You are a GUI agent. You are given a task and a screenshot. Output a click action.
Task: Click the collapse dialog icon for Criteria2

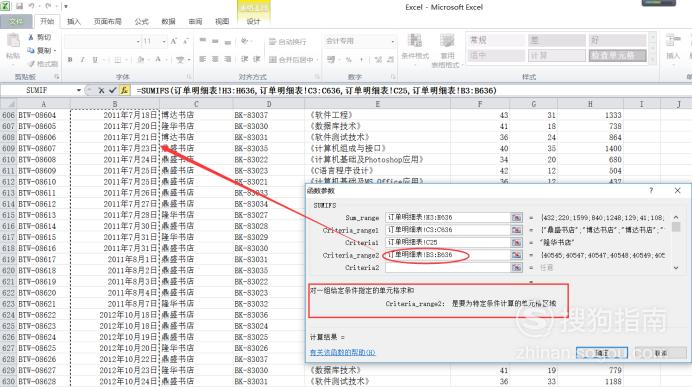(x=516, y=267)
